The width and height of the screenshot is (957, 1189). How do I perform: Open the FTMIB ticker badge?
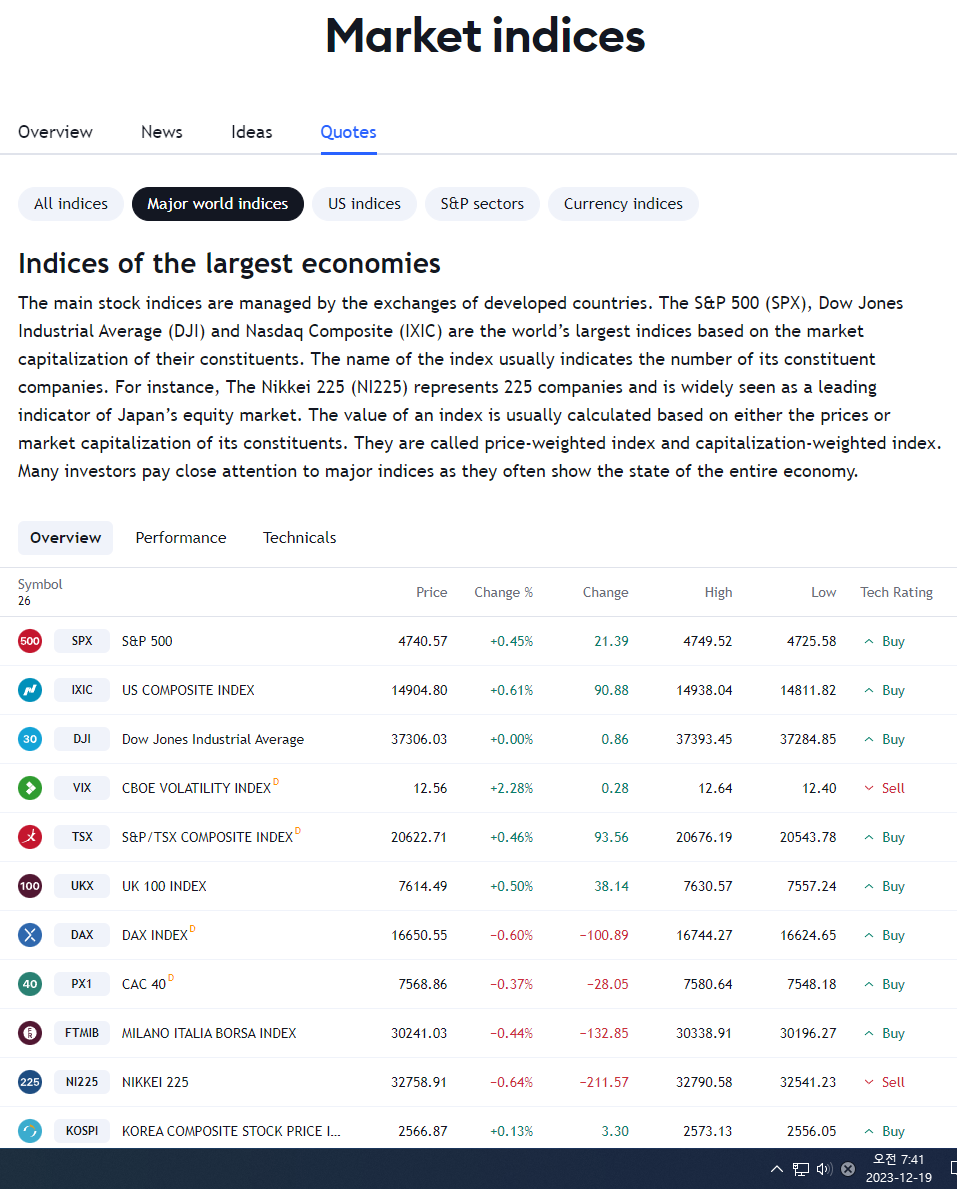click(x=82, y=1033)
